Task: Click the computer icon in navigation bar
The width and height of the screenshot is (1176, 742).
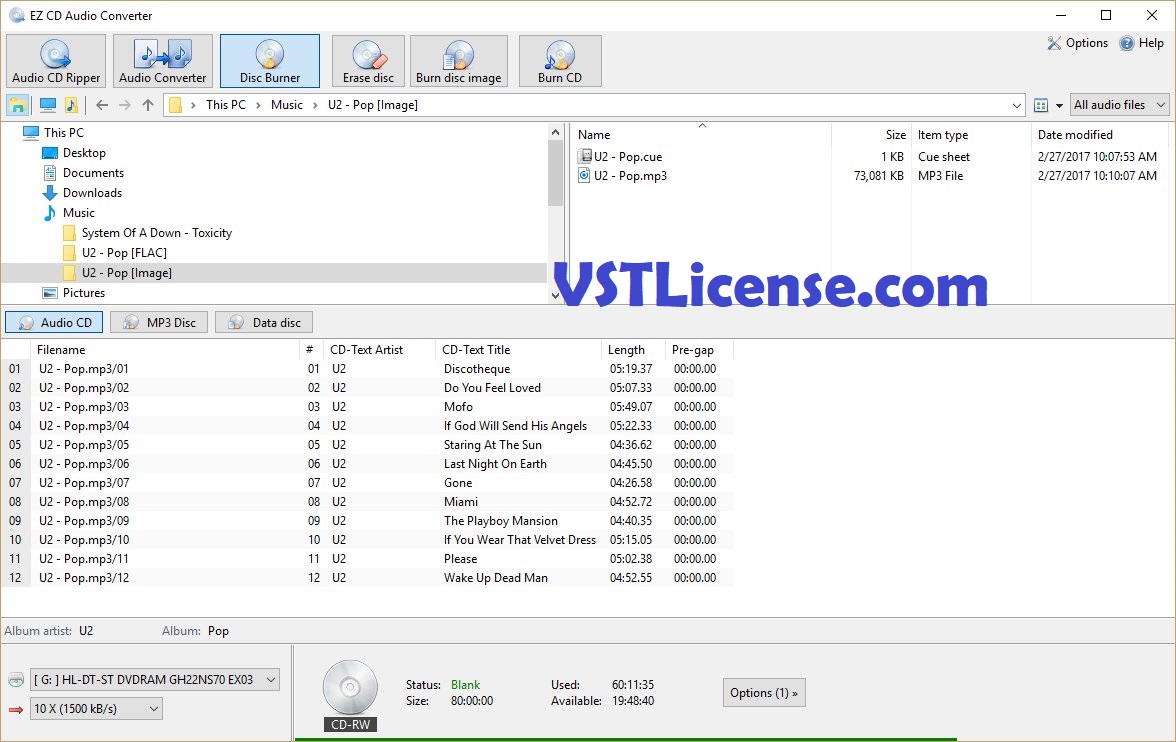Action: (x=48, y=105)
